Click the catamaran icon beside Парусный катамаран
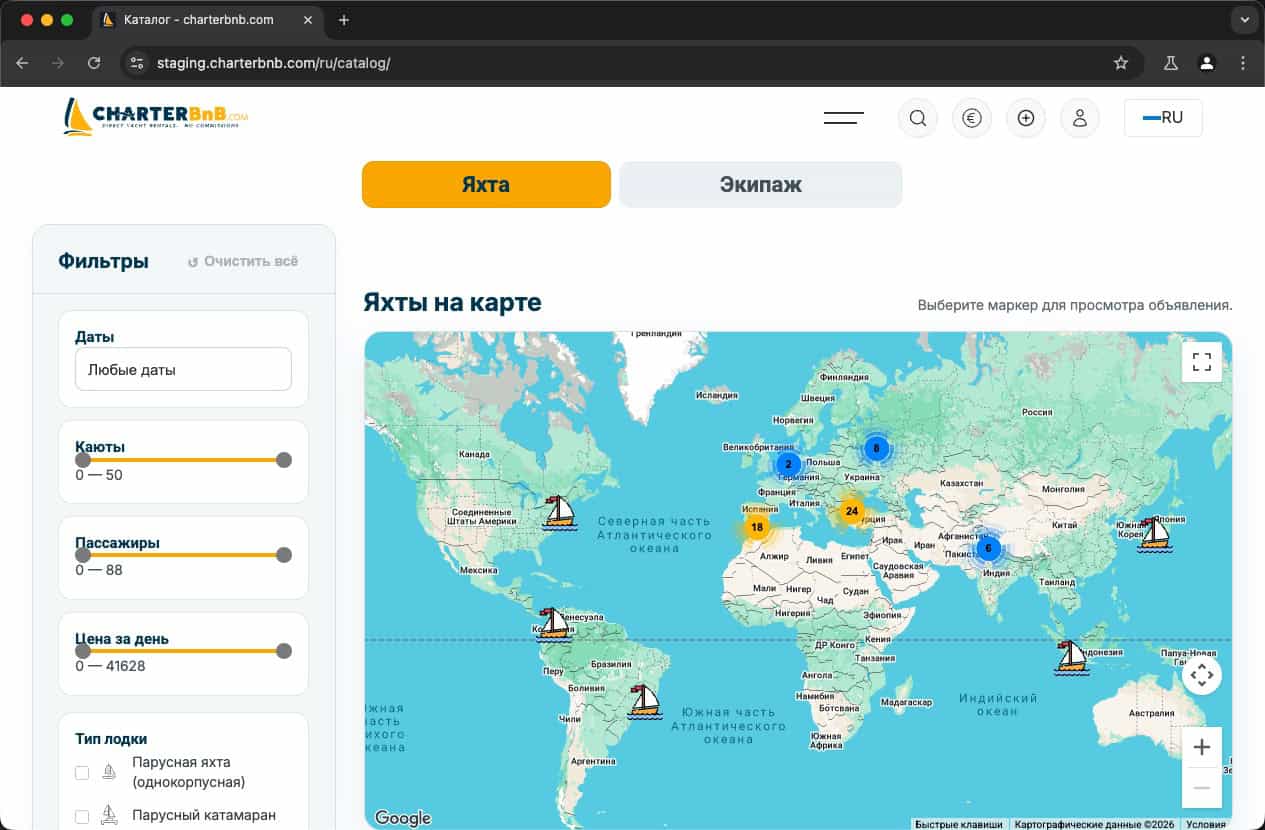Image resolution: width=1265 pixels, height=830 pixels. click(110, 816)
